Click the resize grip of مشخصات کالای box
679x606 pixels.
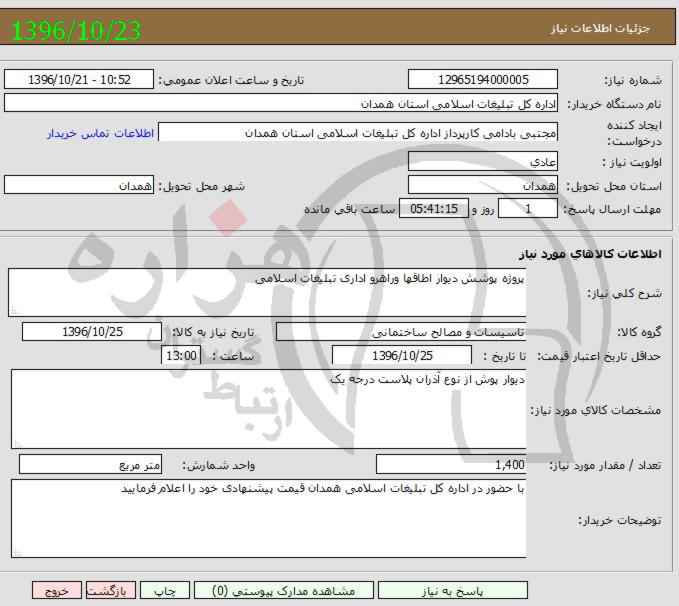tap(17, 443)
